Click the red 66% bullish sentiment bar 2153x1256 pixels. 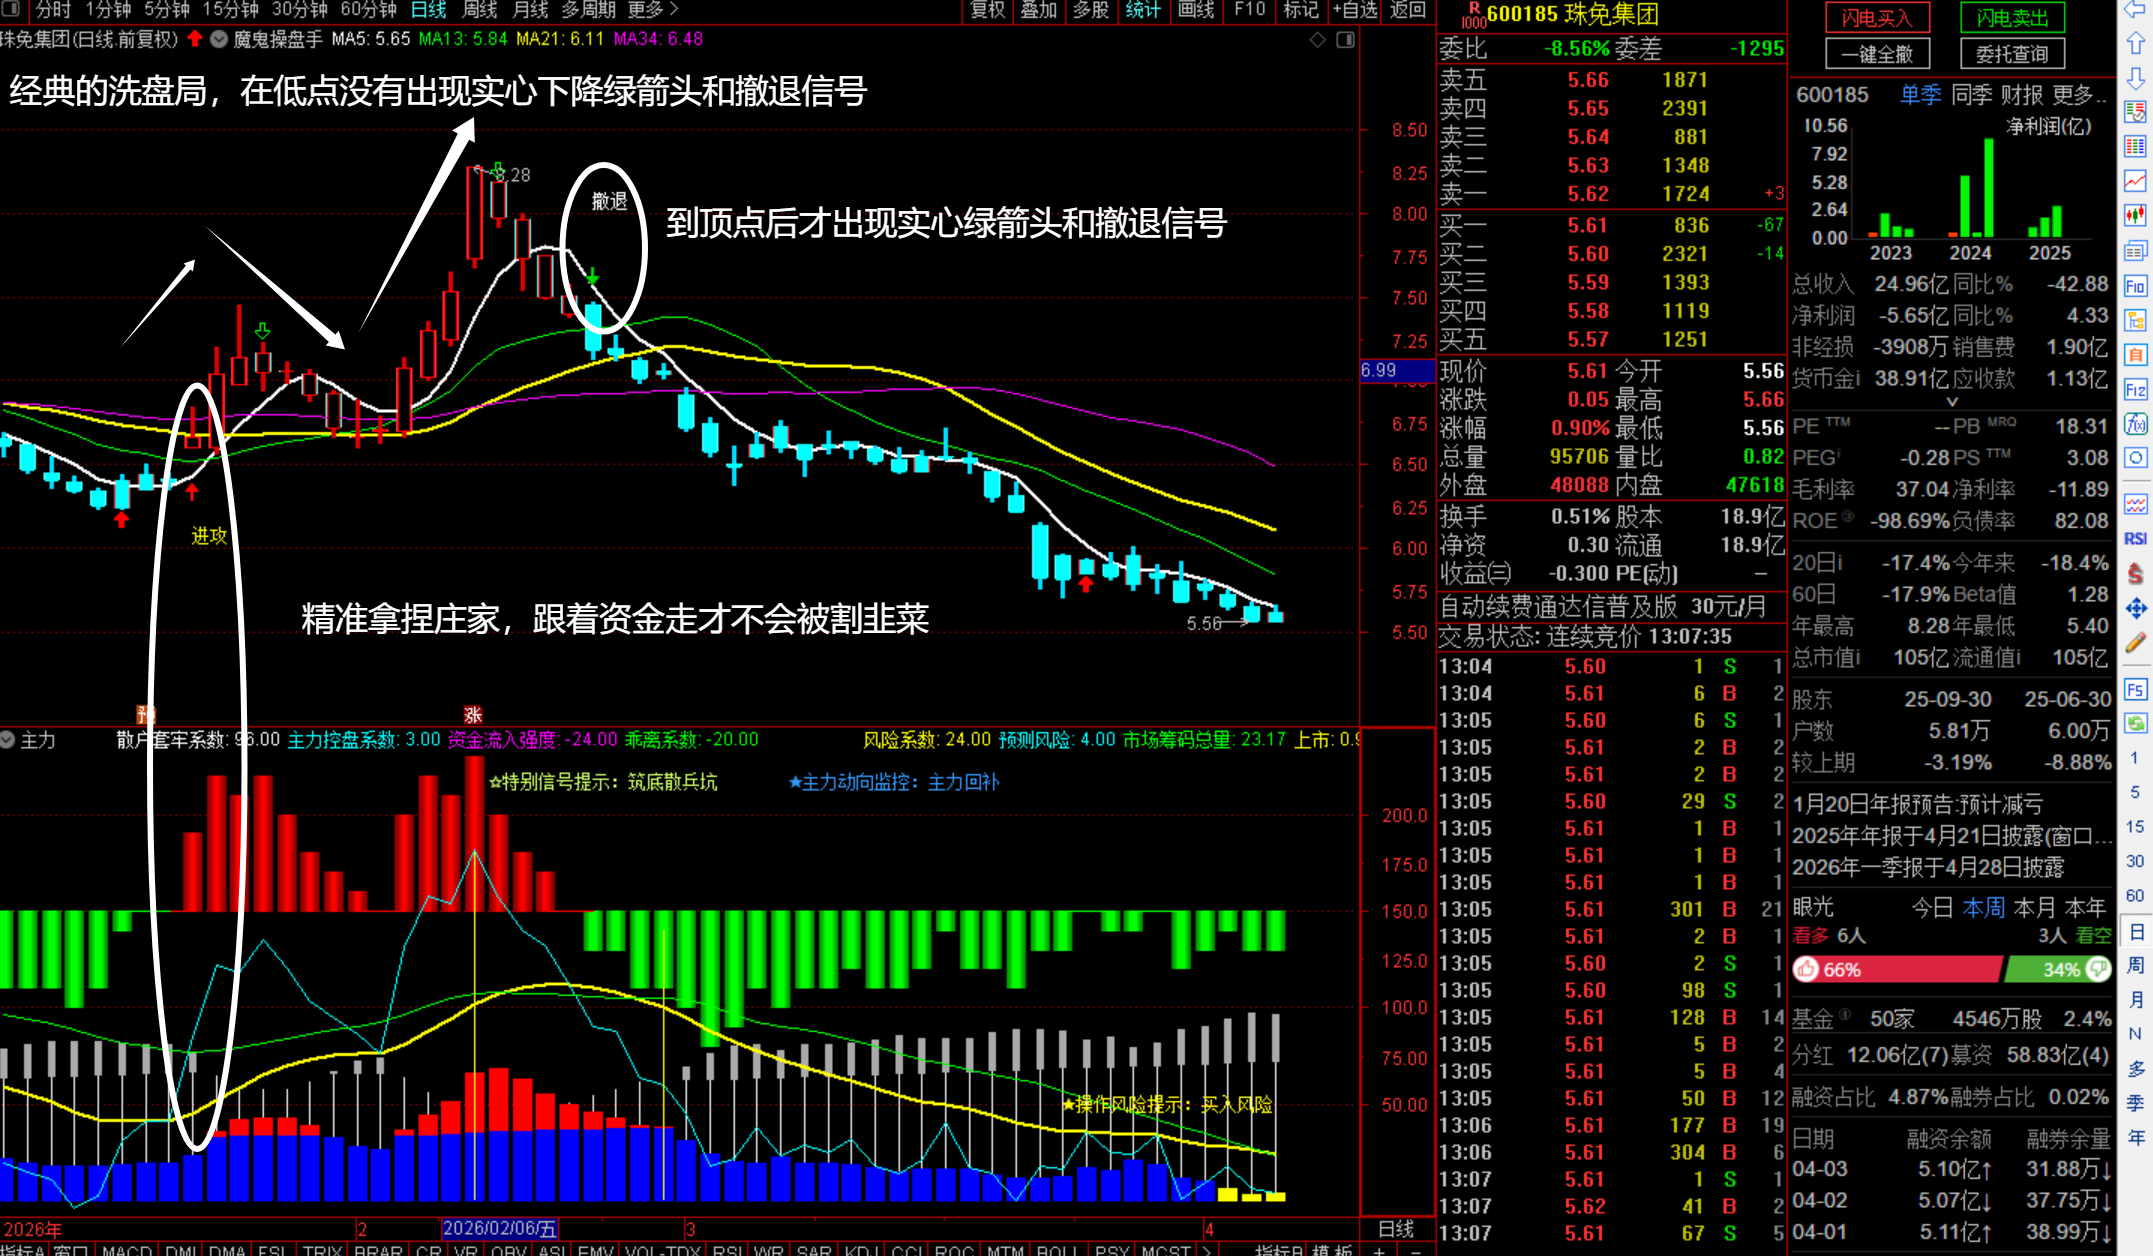(1896, 969)
